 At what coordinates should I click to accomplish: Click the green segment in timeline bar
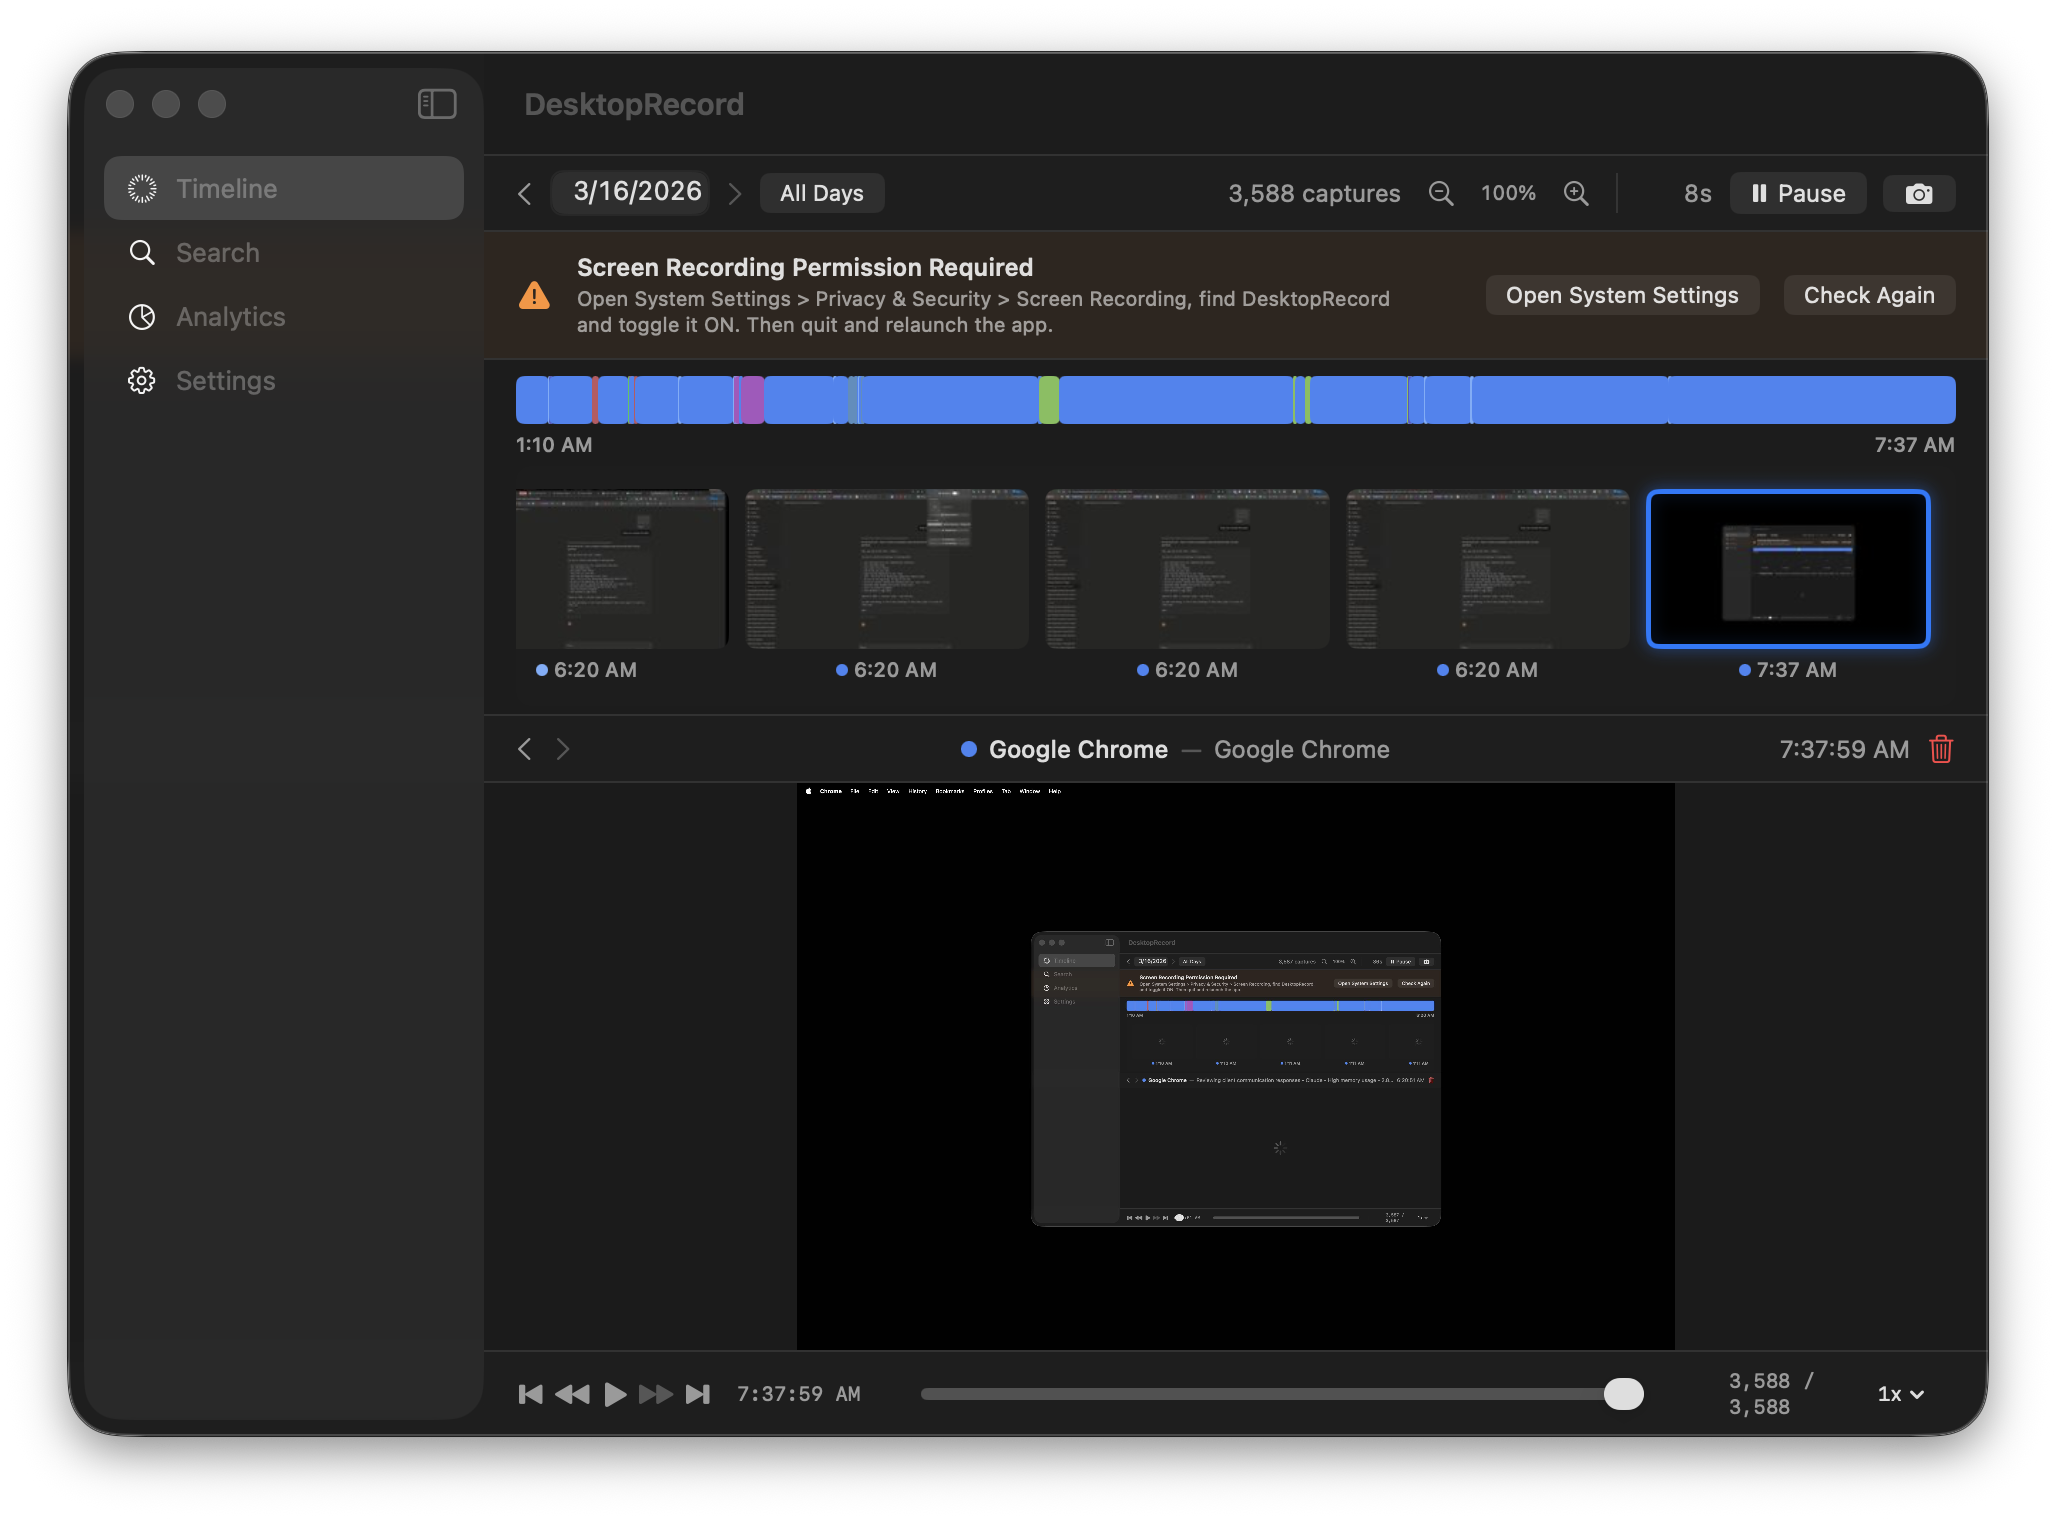point(1048,400)
